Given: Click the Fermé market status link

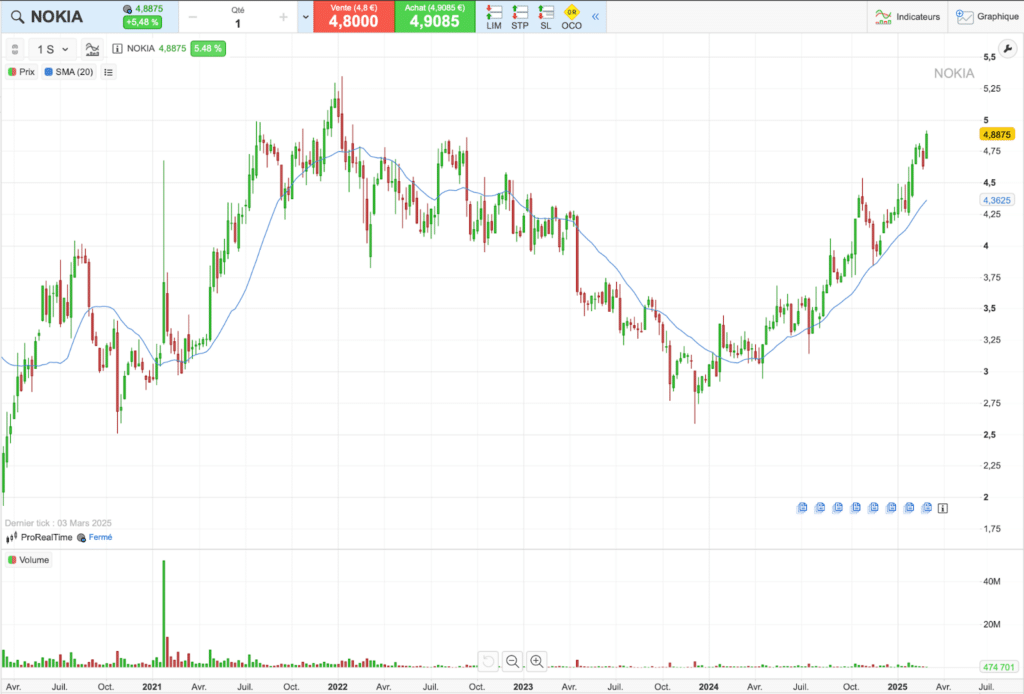Looking at the screenshot, I should pos(100,537).
